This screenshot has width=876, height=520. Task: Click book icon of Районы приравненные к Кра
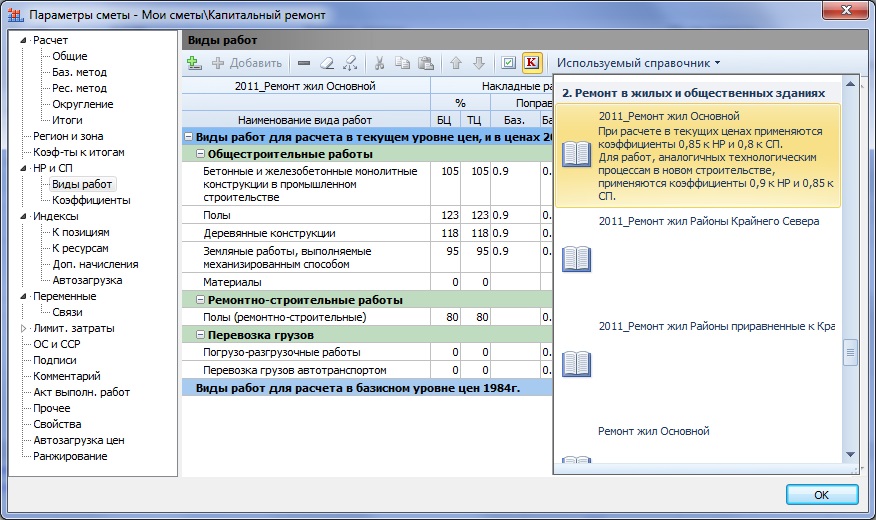tap(577, 364)
